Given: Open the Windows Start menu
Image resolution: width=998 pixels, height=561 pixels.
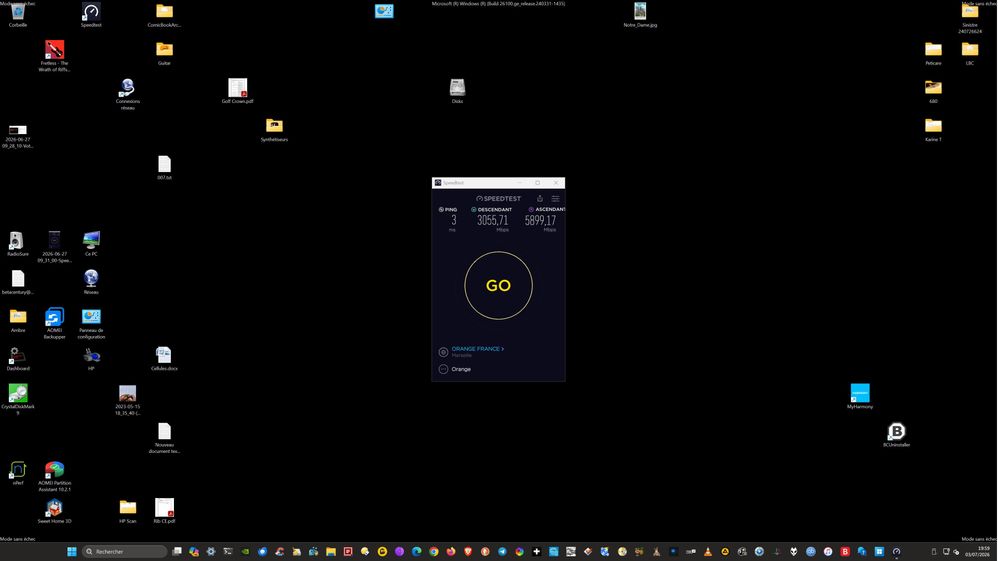Looking at the screenshot, I should click(x=72, y=551).
